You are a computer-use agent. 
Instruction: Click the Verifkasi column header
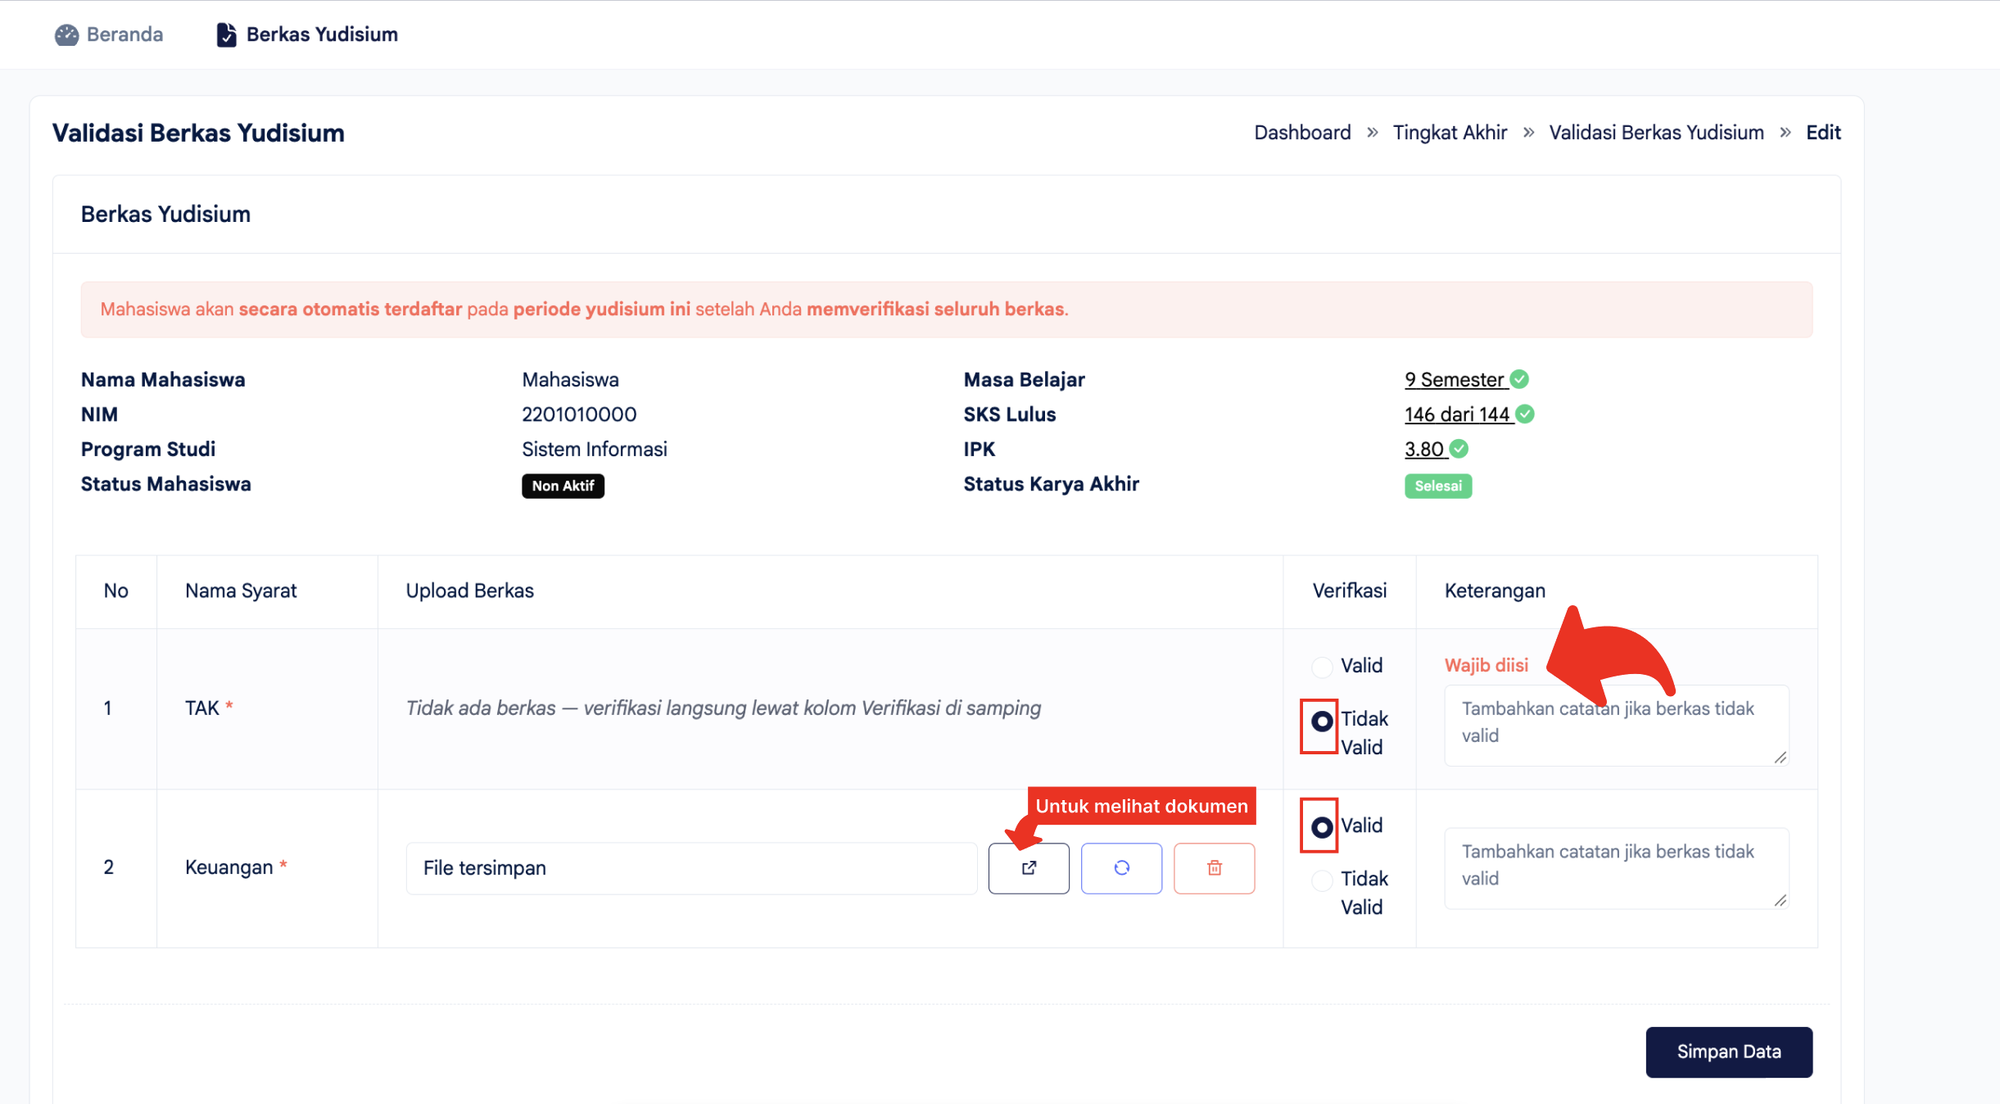(x=1349, y=591)
